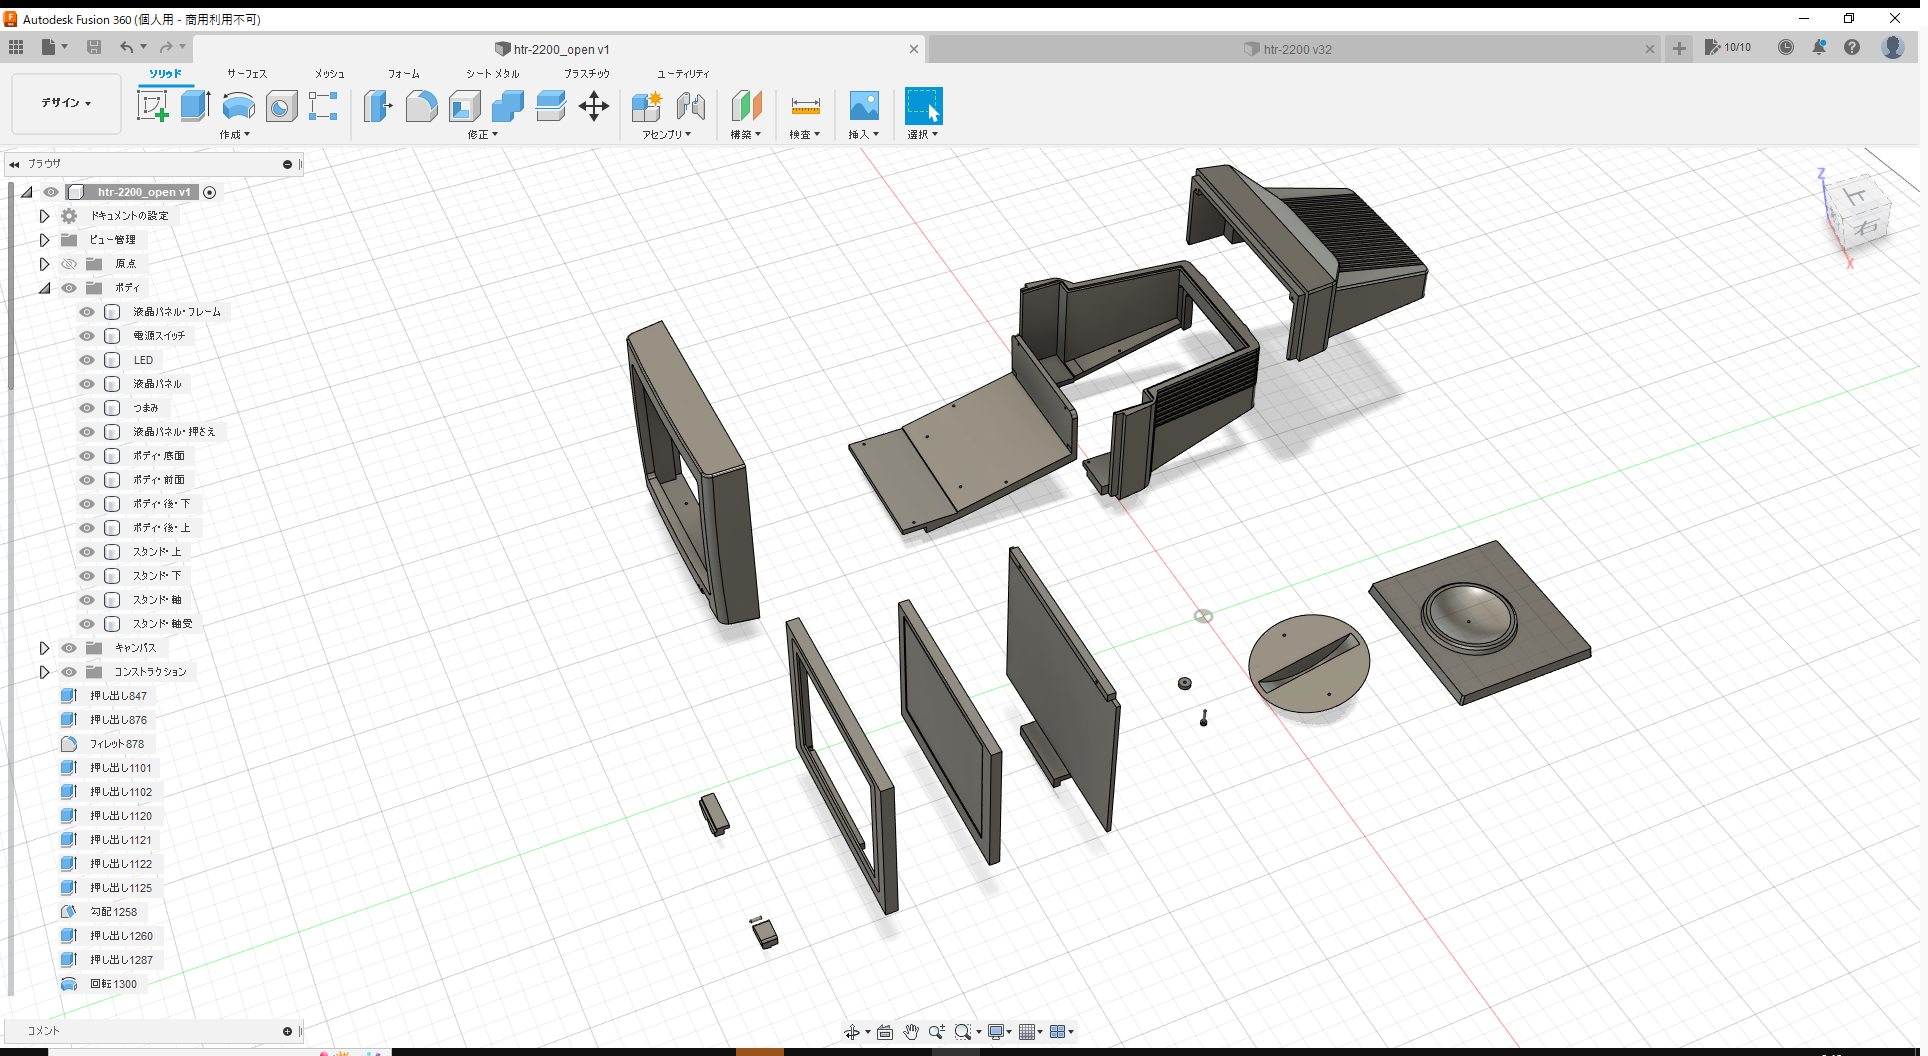Toggle visibility of the つまみ body
This screenshot has height=1056, width=1928.
click(86, 407)
